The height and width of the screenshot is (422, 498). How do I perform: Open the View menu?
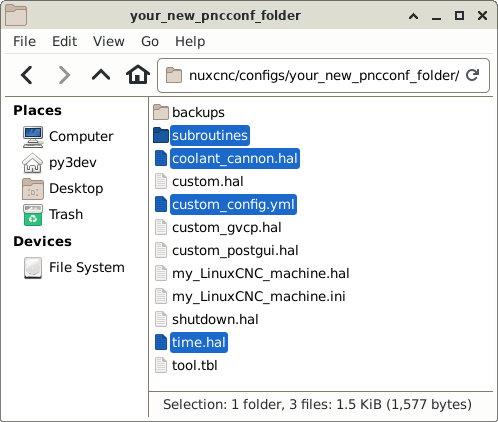tap(109, 42)
